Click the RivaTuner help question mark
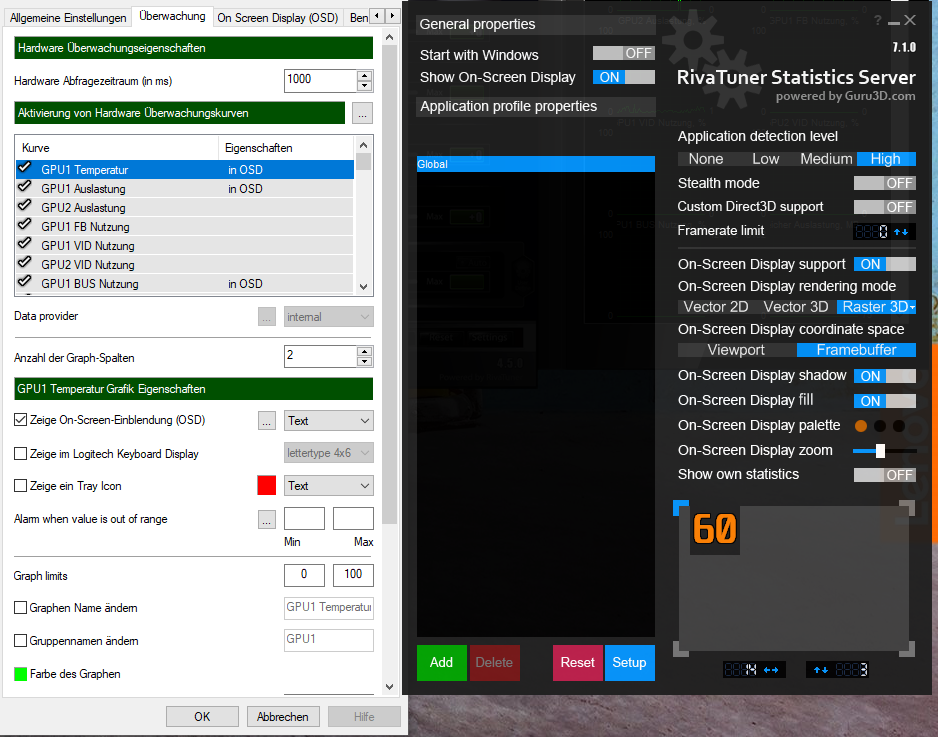Screen dimensions: 938x737 coord(877,20)
